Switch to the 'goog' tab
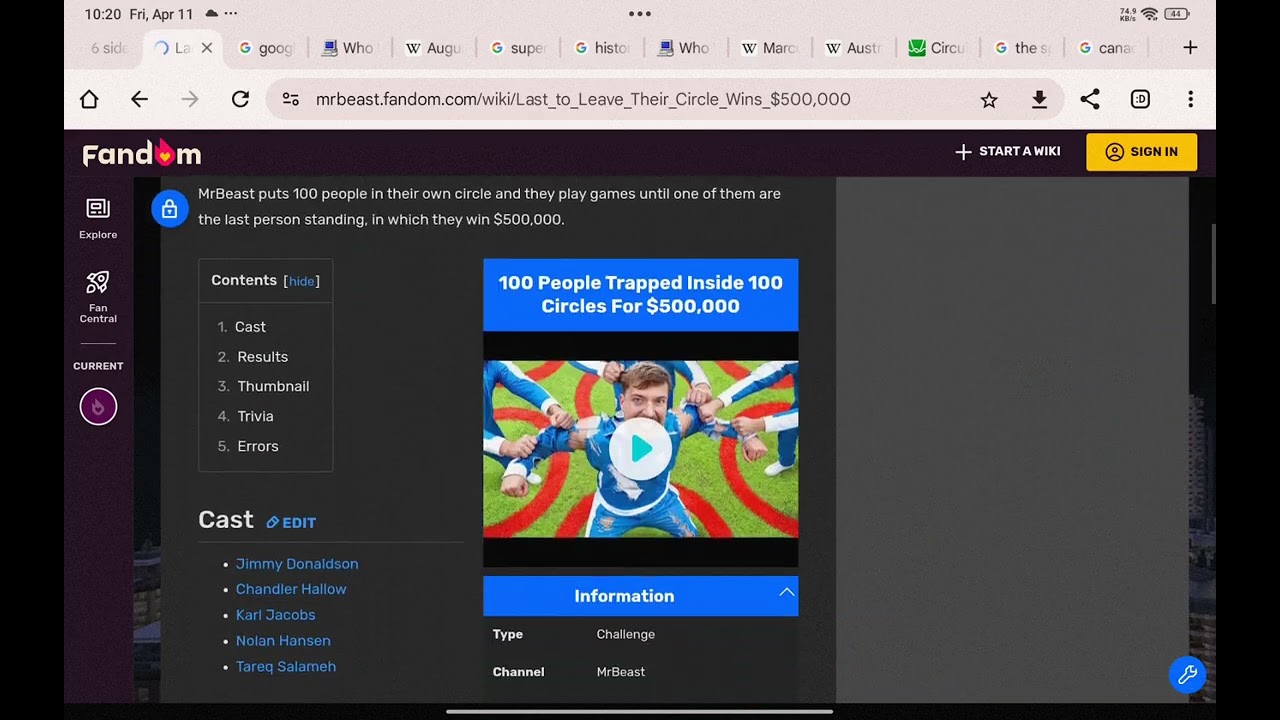Screen dimensions: 1280x720 point(266,47)
